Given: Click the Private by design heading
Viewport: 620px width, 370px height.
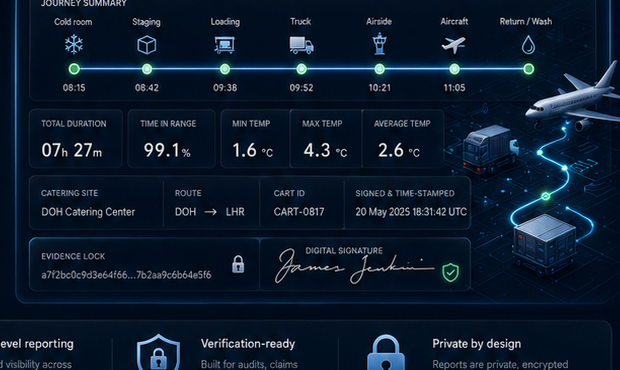Looking at the screenshot, I should [476, 344].
